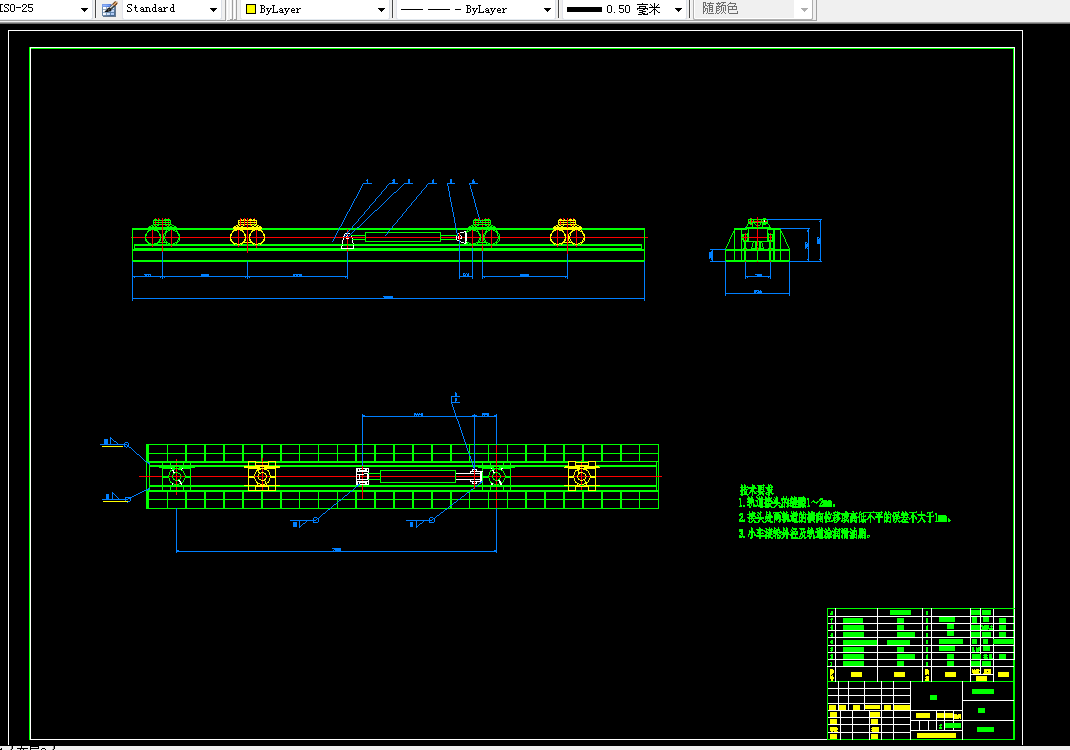Screen dimensions: 1070x750
Task: Select the surface finish symbol below the cylinder's left end
Action: [x=305, y=523]
